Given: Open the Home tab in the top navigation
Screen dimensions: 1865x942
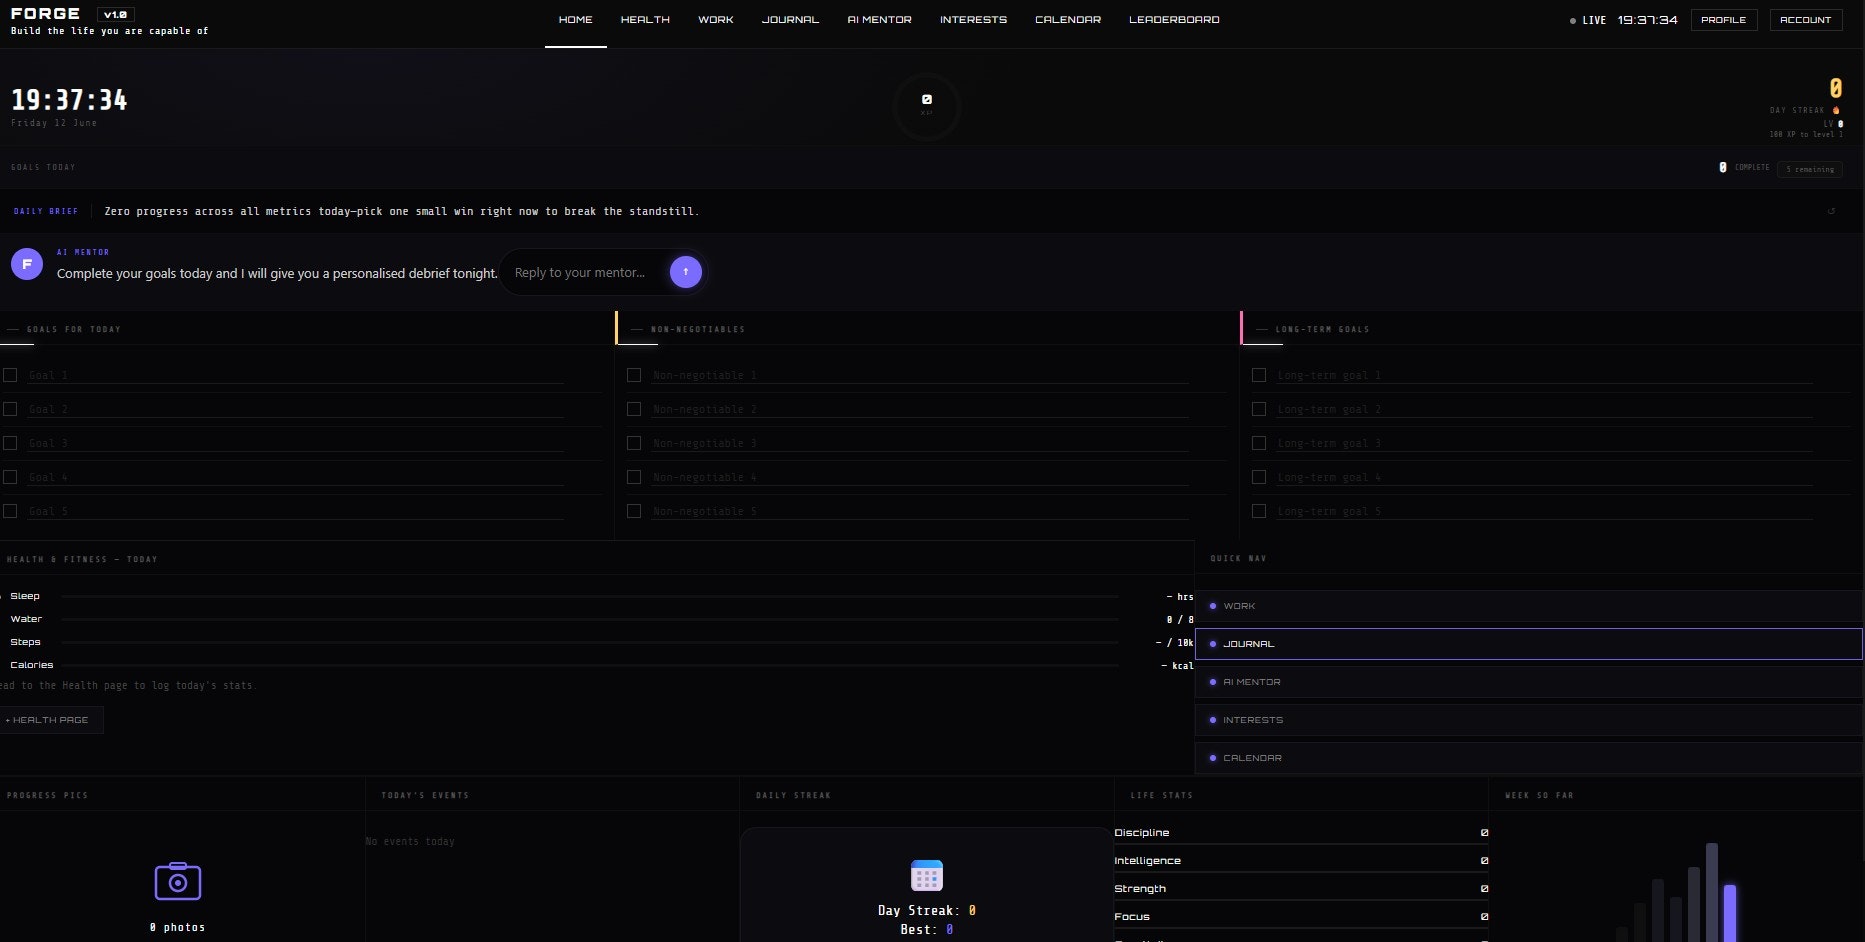Looking at the screenshot, I should tap(575, 20).
